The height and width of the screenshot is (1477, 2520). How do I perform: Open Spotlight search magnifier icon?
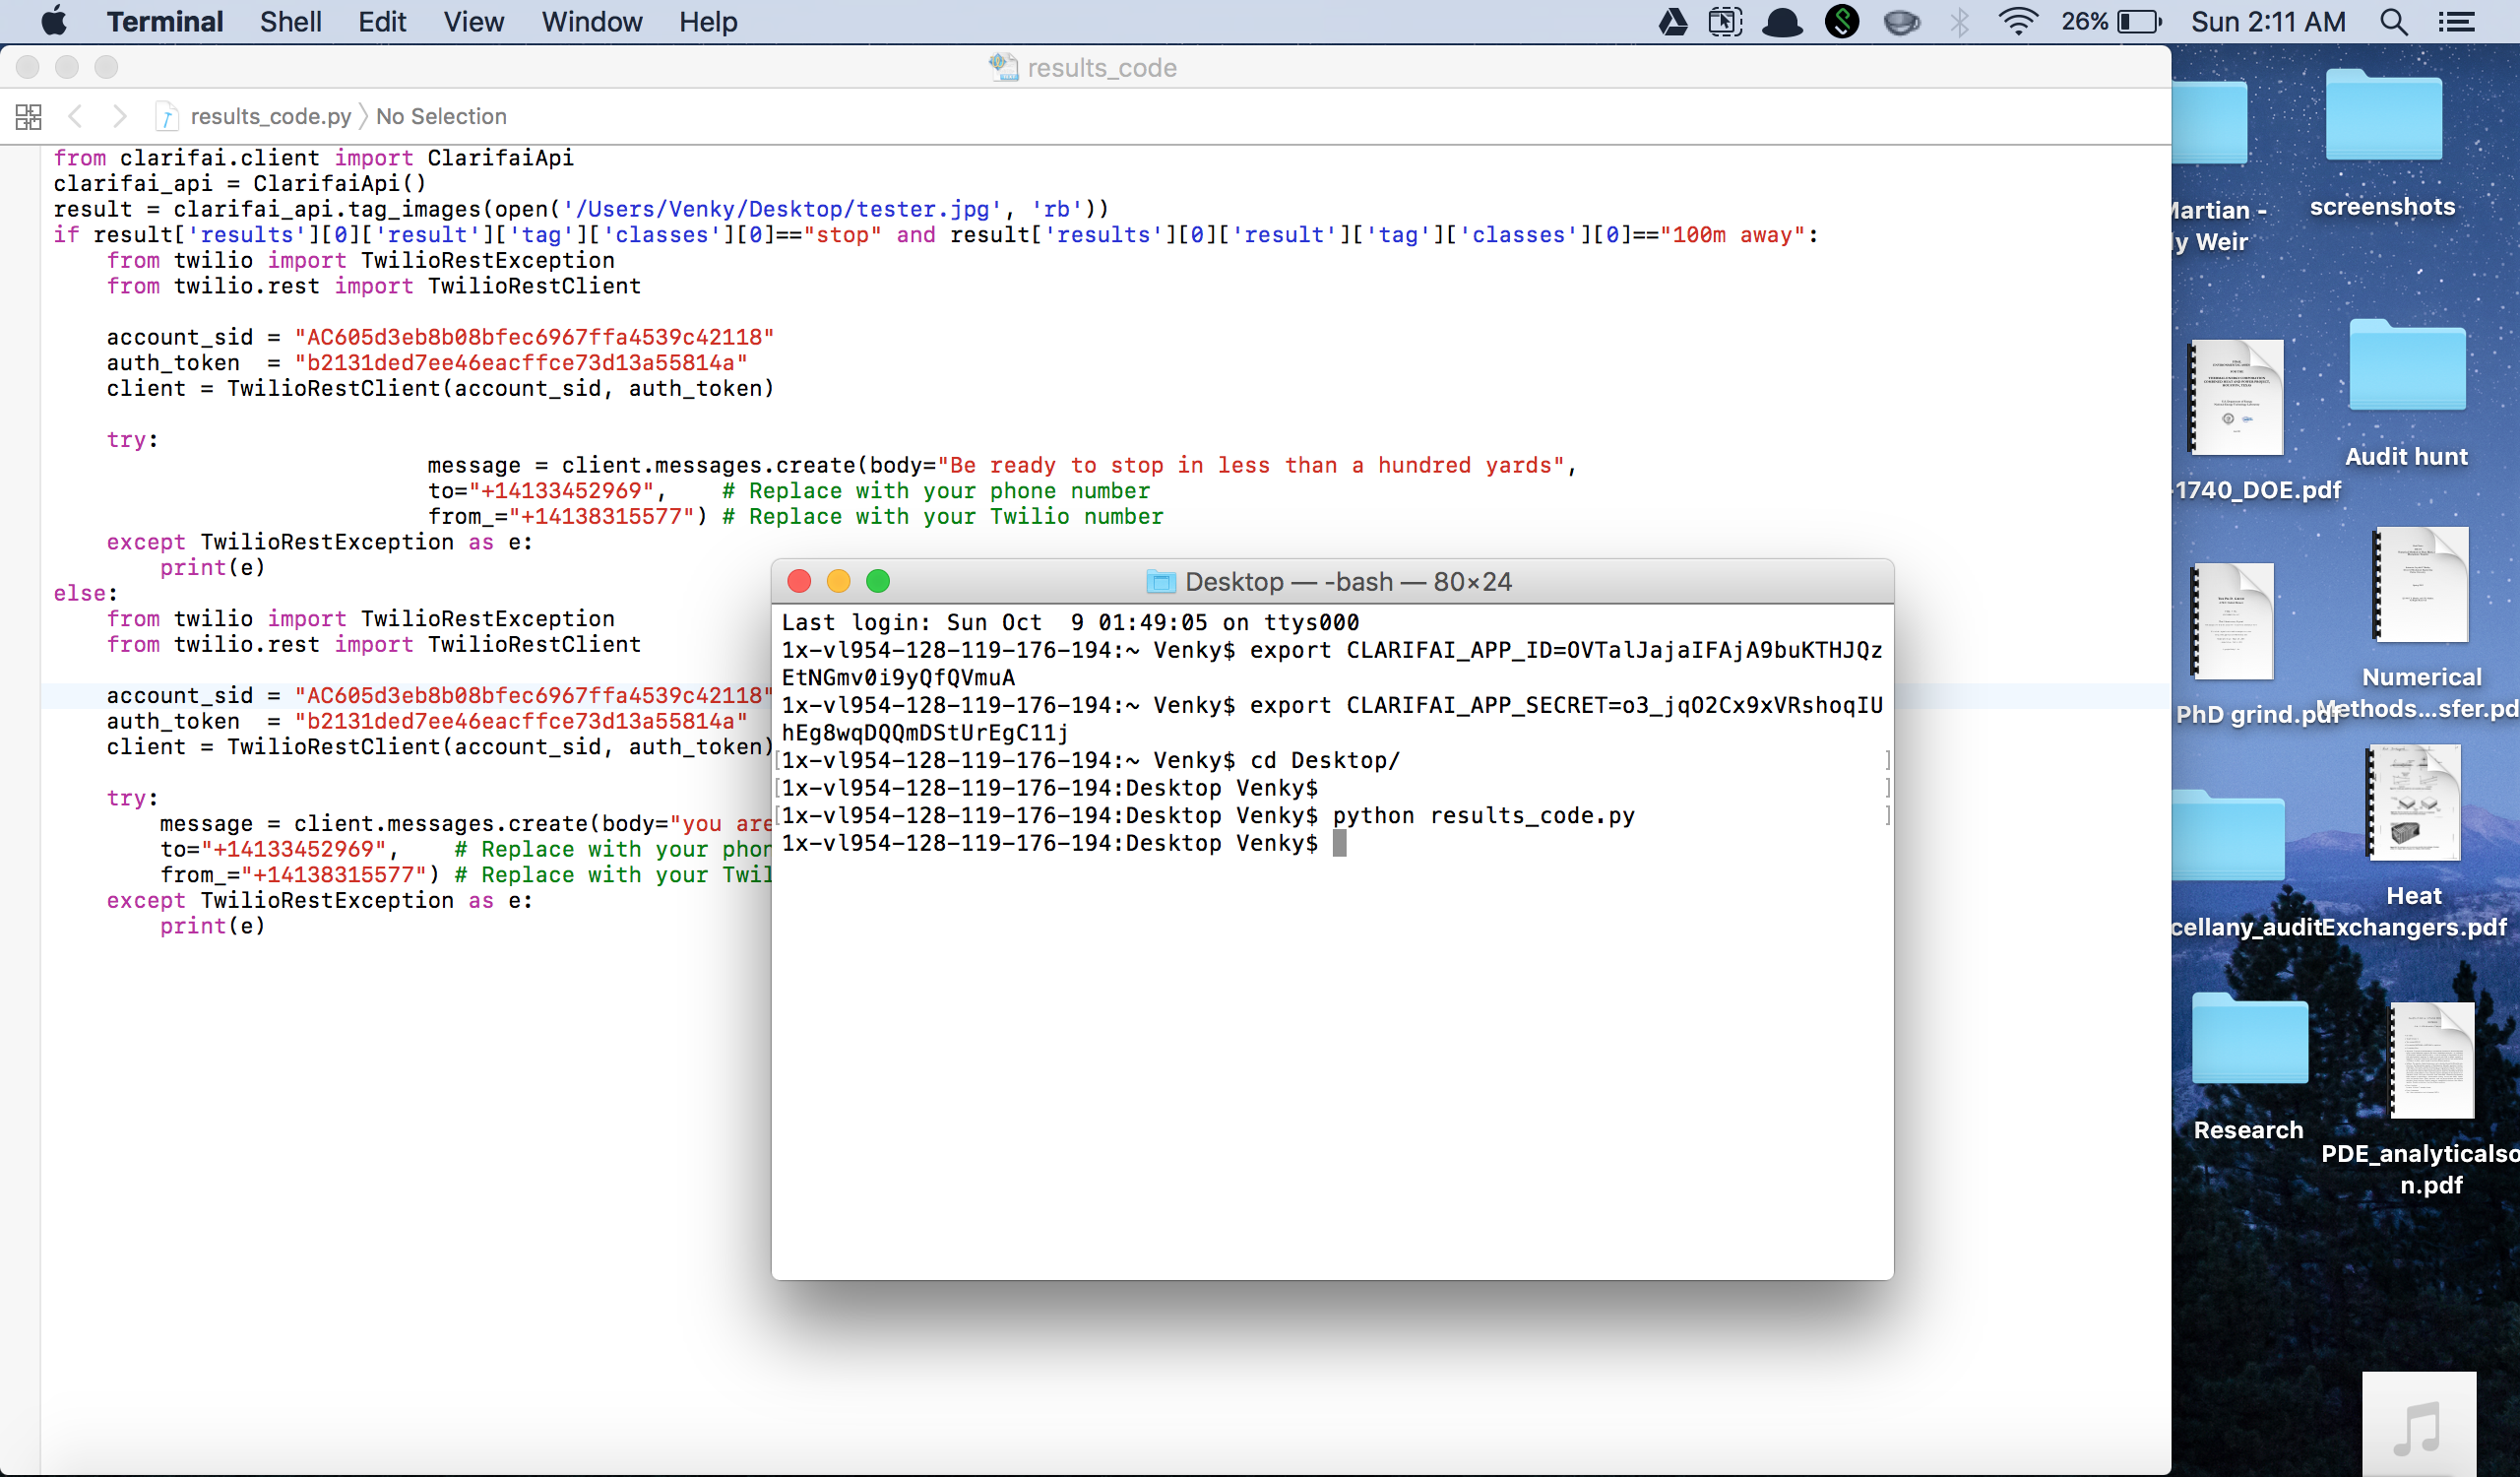tap(2394, 22)
